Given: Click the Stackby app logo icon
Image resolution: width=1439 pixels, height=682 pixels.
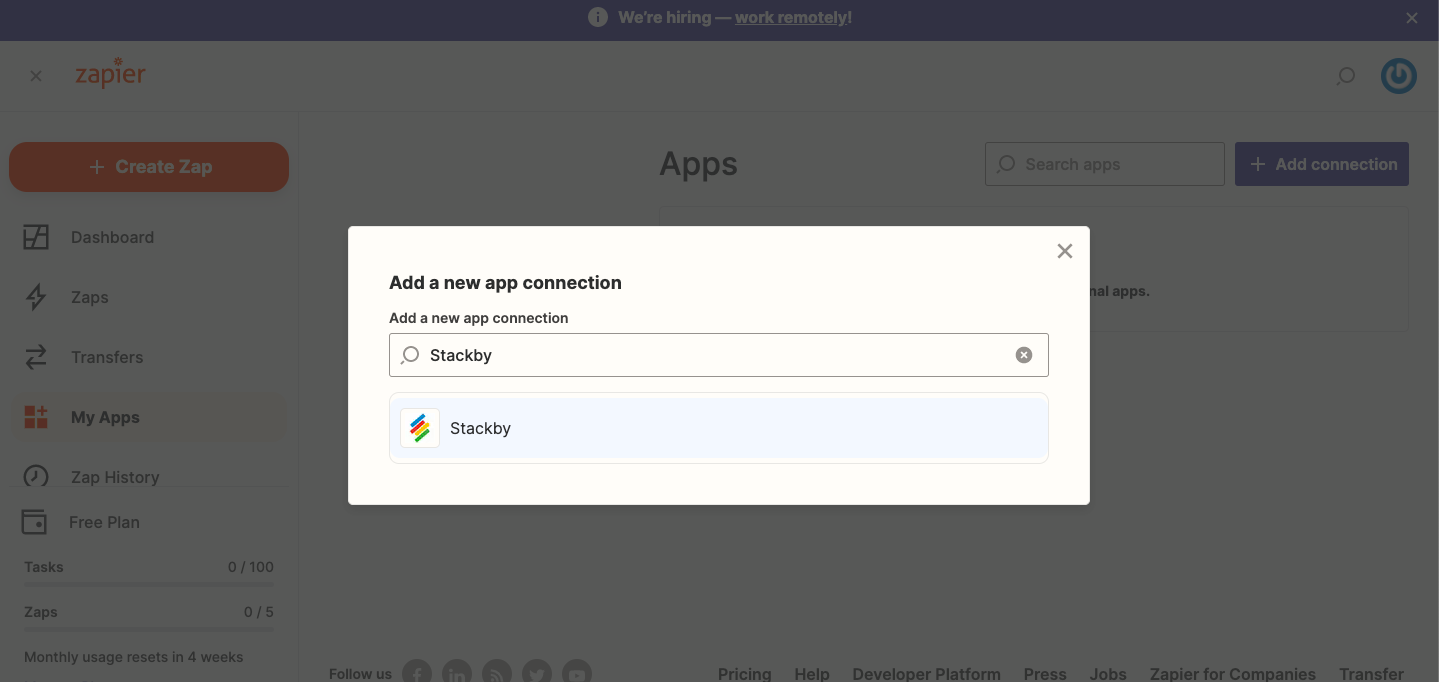Looking at the screenshot, I should [420, 428].
